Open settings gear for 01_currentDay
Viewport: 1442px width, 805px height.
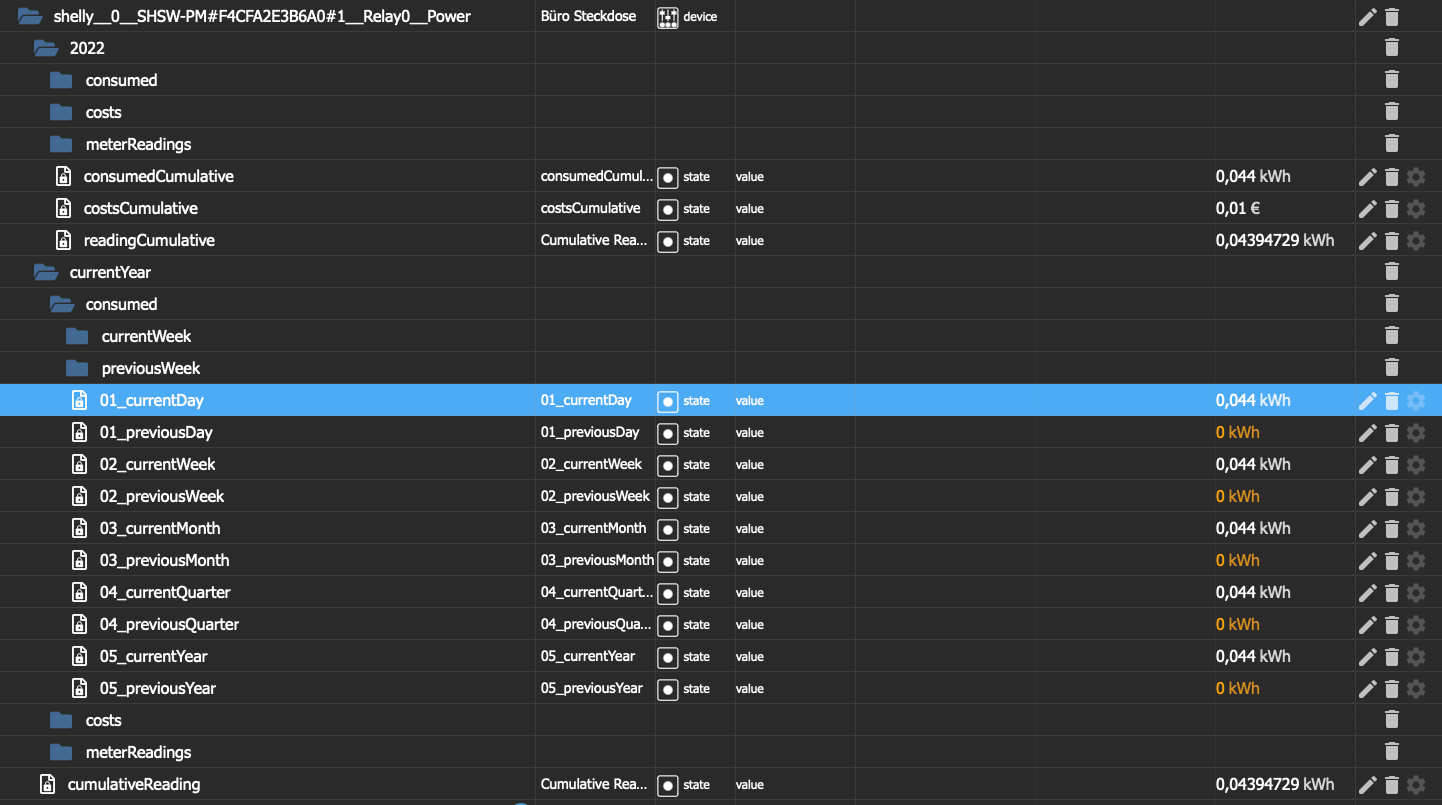[1415, 401]
